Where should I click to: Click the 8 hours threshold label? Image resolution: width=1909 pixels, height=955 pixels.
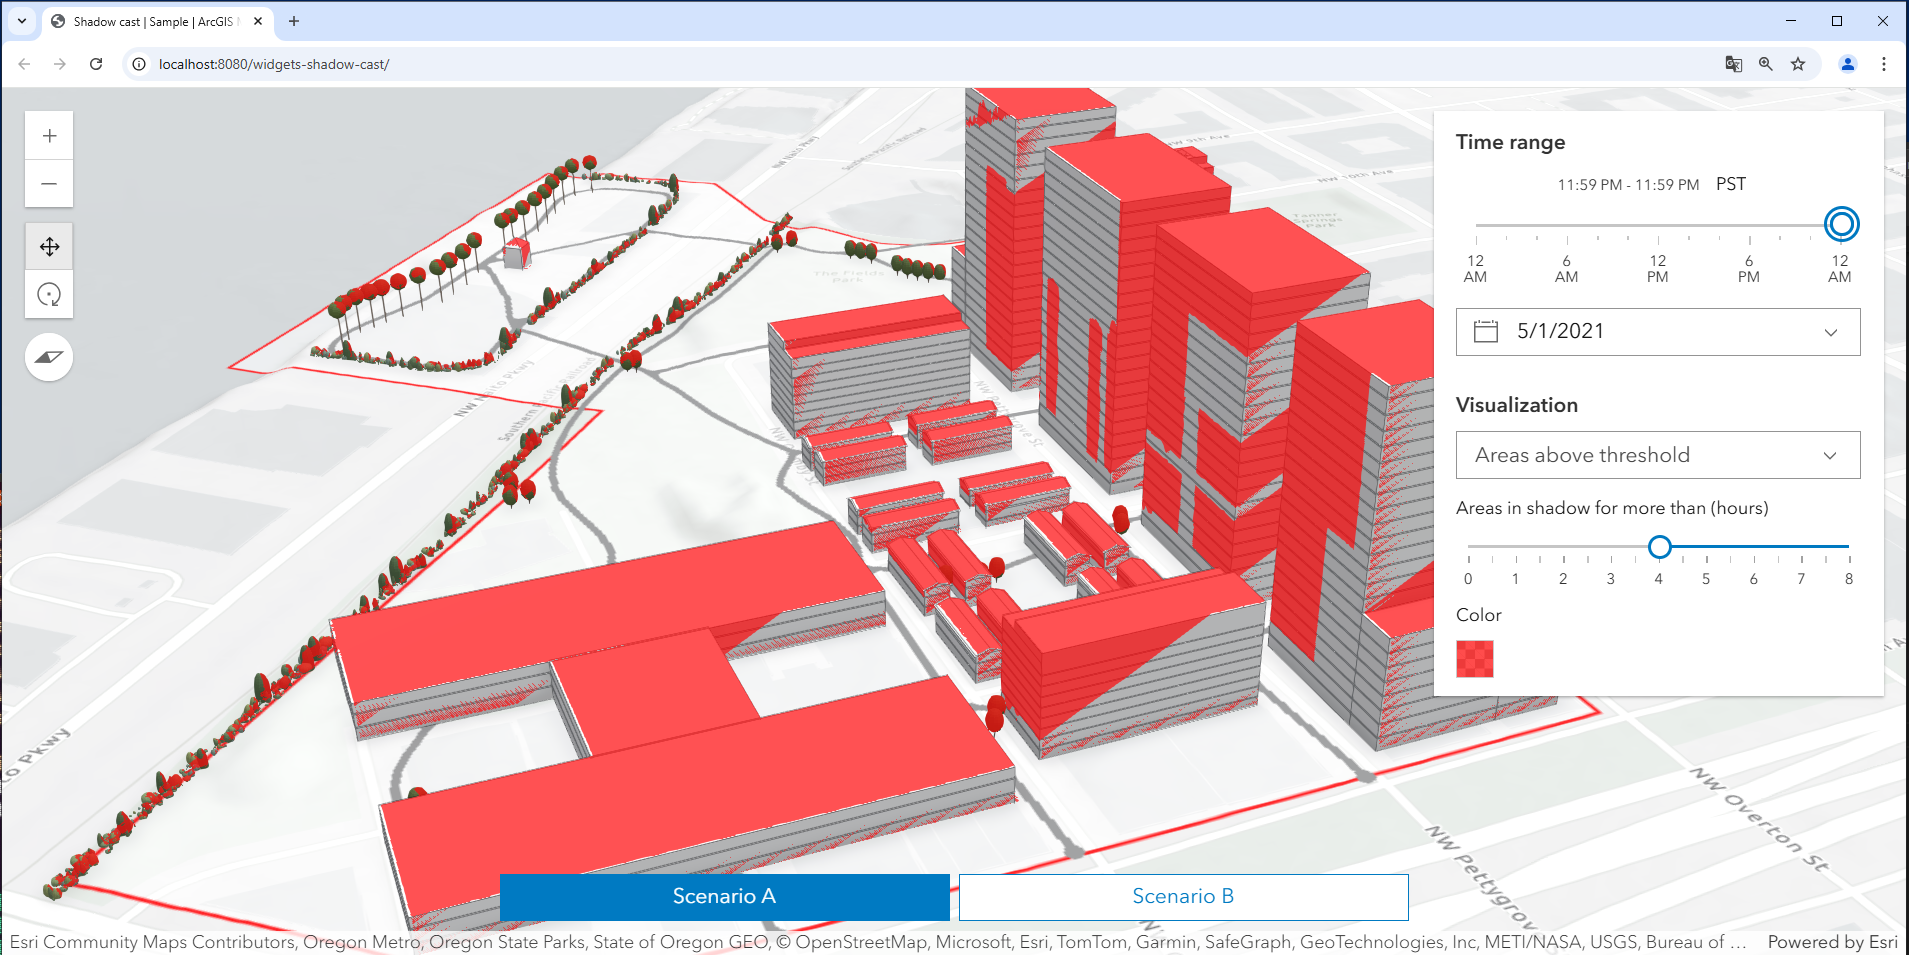1849,579
